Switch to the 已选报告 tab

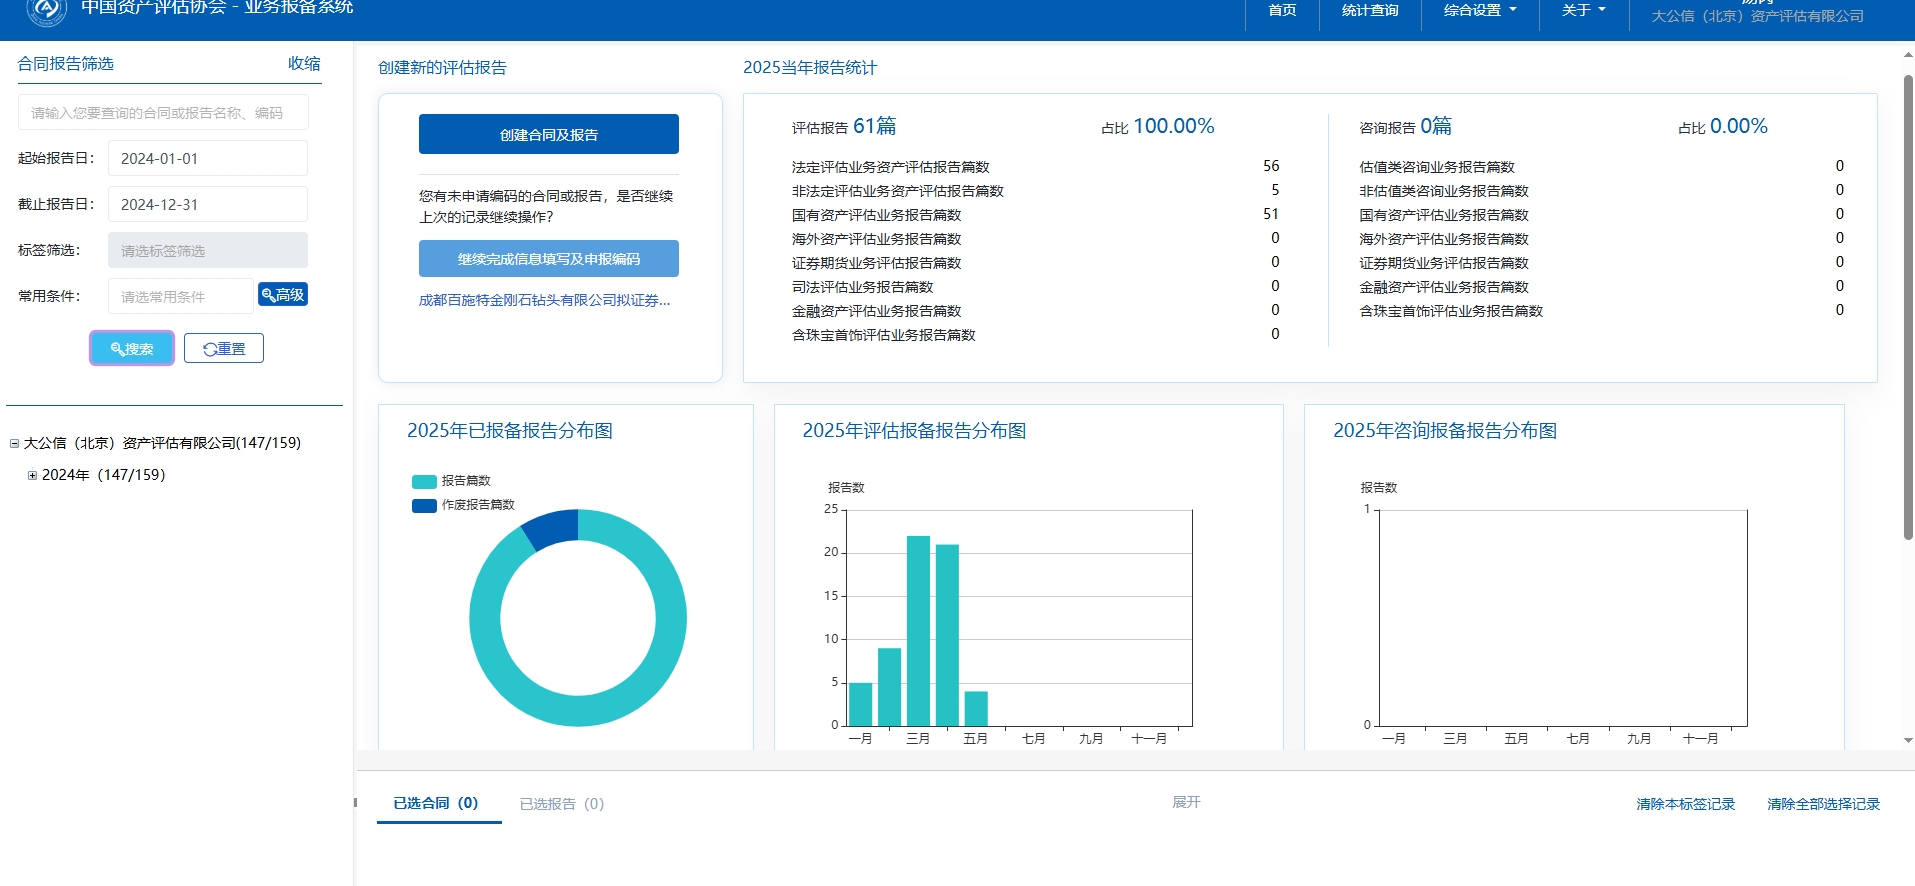[561, 803]
